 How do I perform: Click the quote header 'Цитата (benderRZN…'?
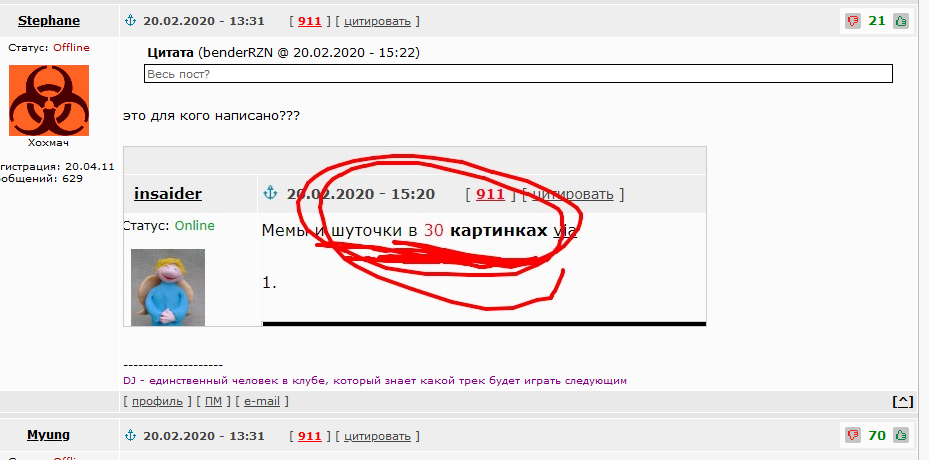pos(283,53)
